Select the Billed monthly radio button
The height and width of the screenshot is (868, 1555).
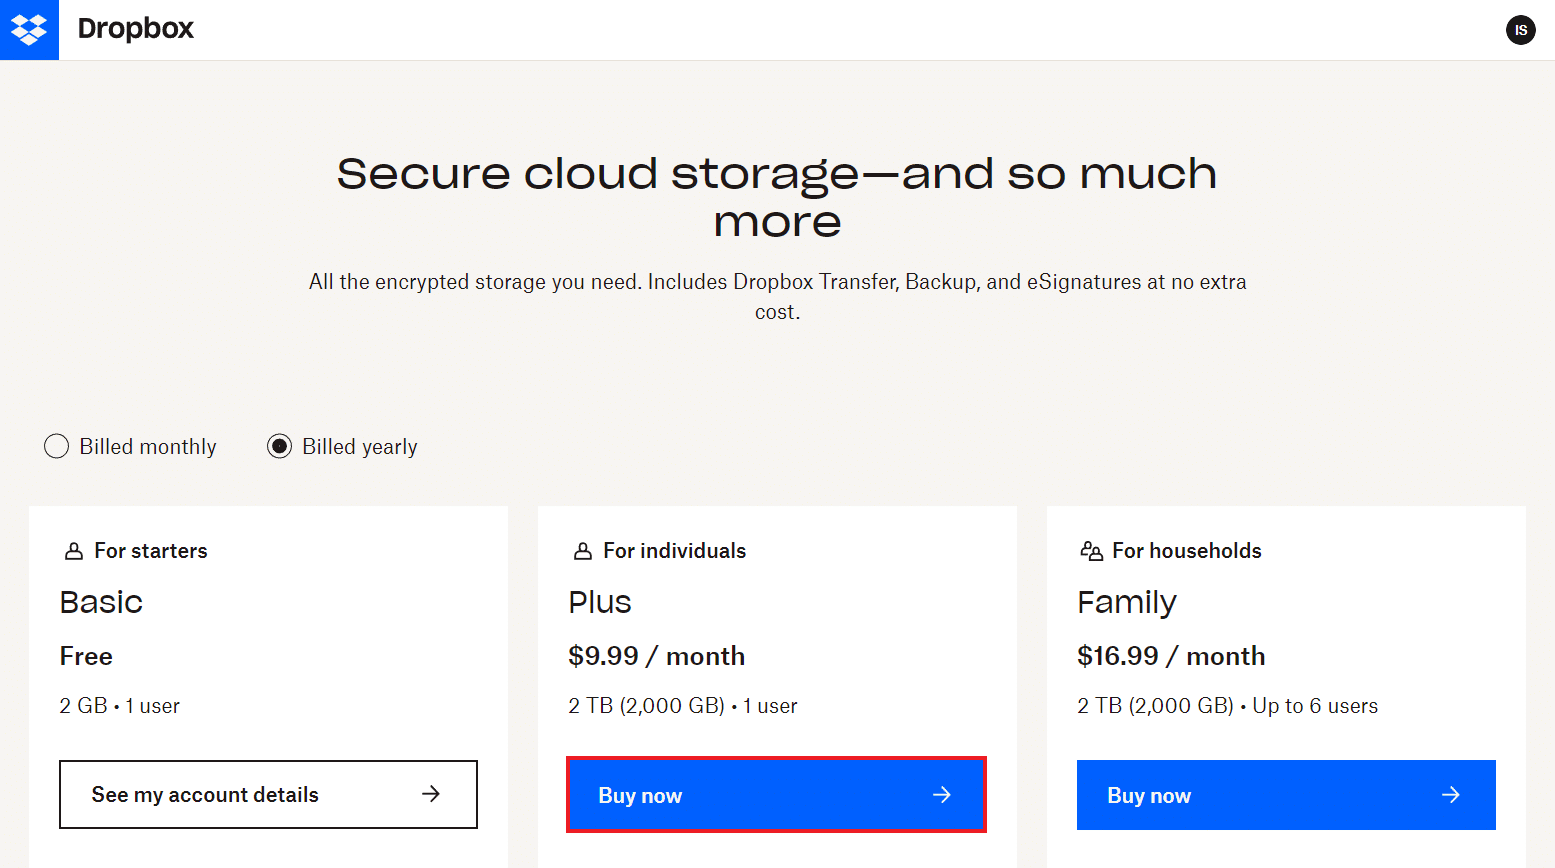pyautogui.click(x=57, y=446)
